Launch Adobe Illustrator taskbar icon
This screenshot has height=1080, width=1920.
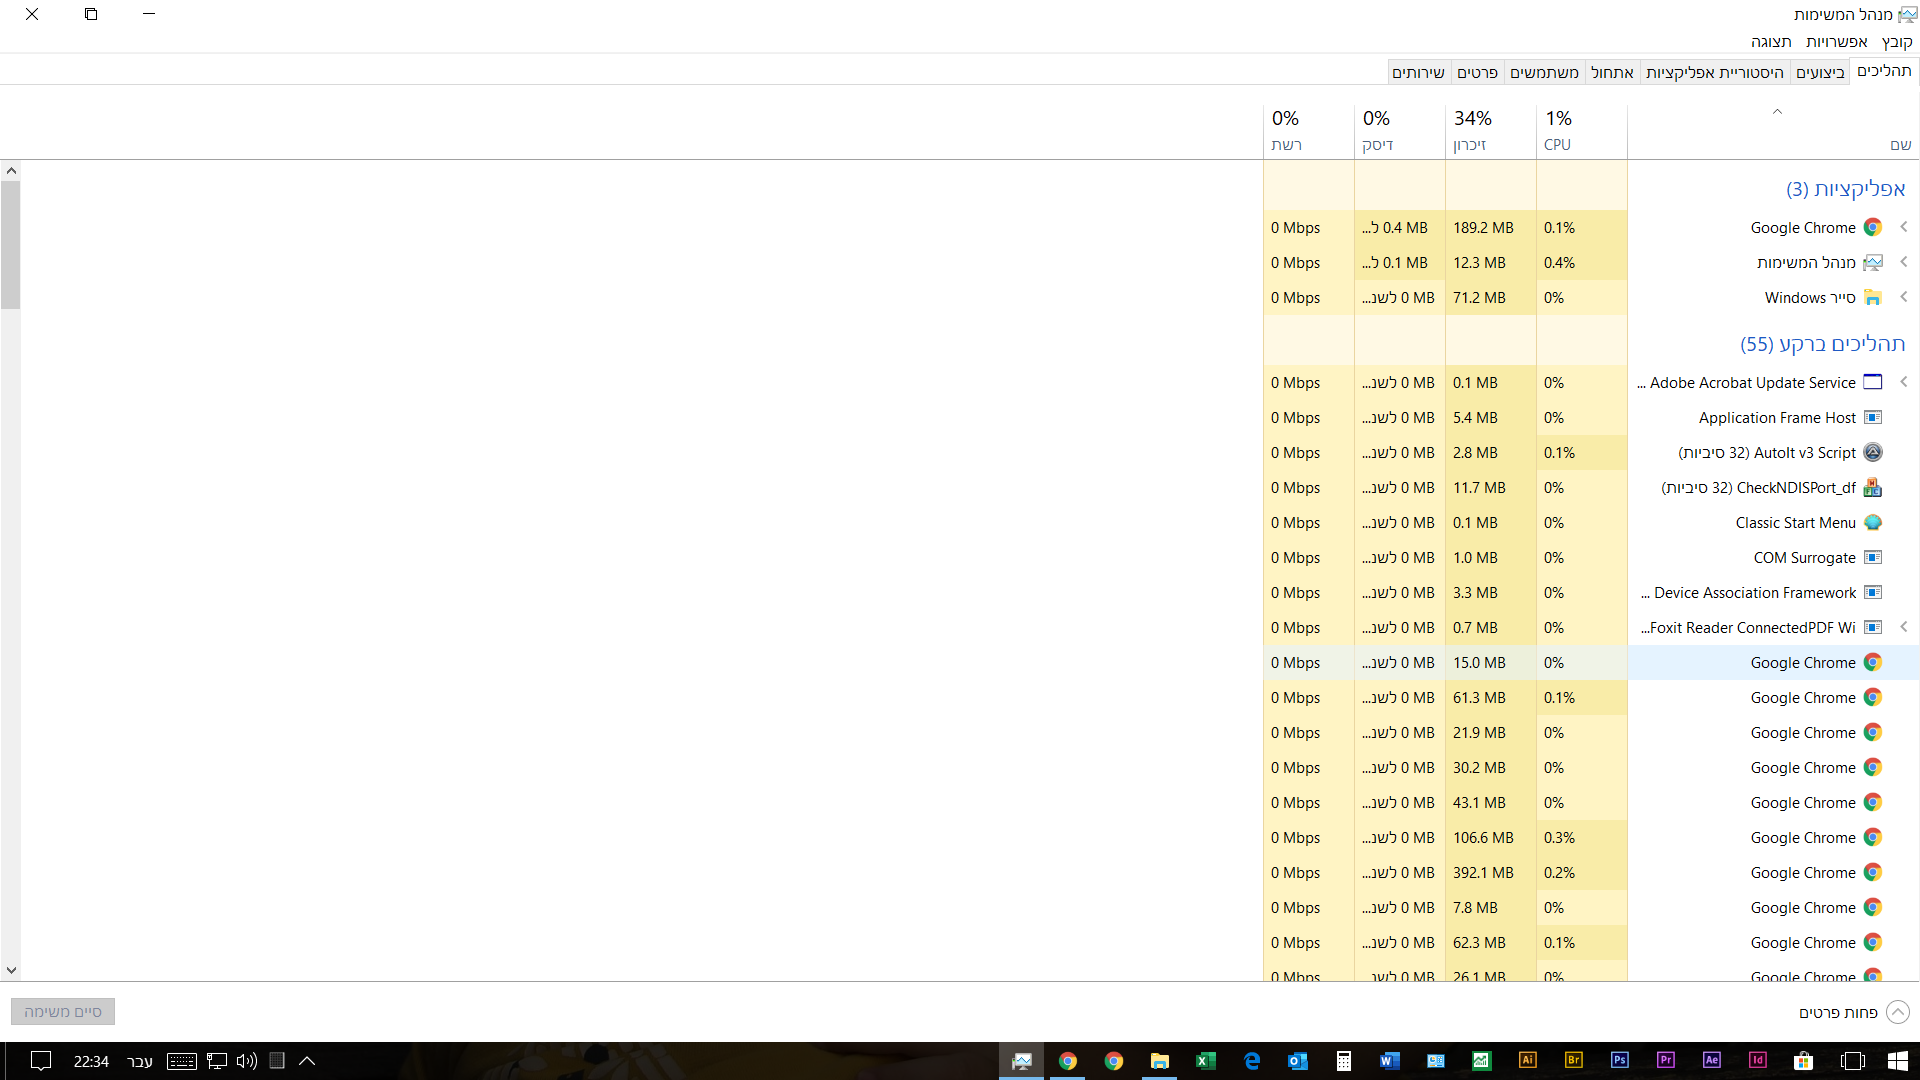coord(1528,1061)
